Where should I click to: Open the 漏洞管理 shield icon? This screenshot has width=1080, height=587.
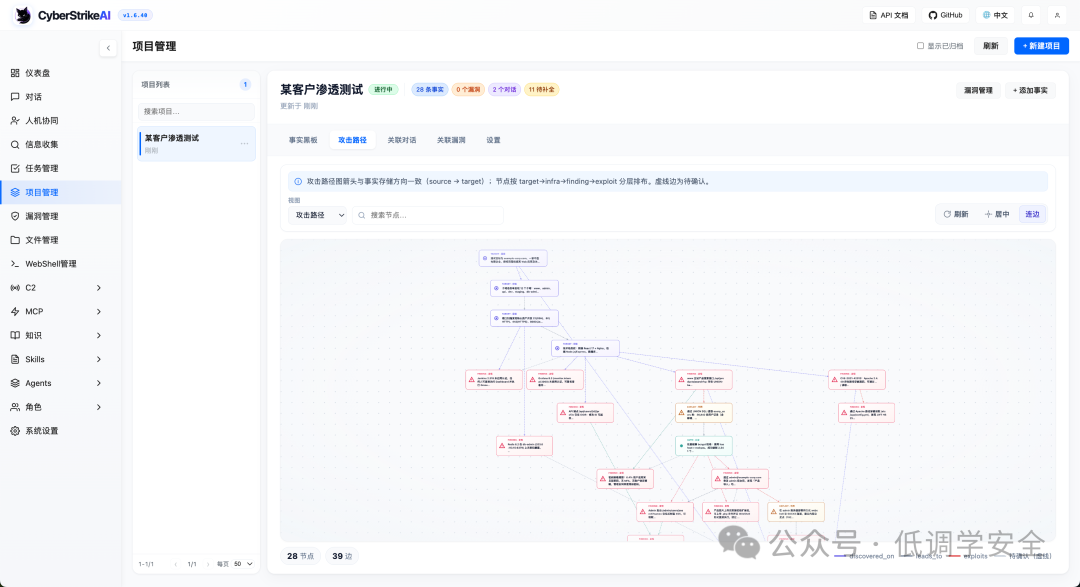coord(15,216)
